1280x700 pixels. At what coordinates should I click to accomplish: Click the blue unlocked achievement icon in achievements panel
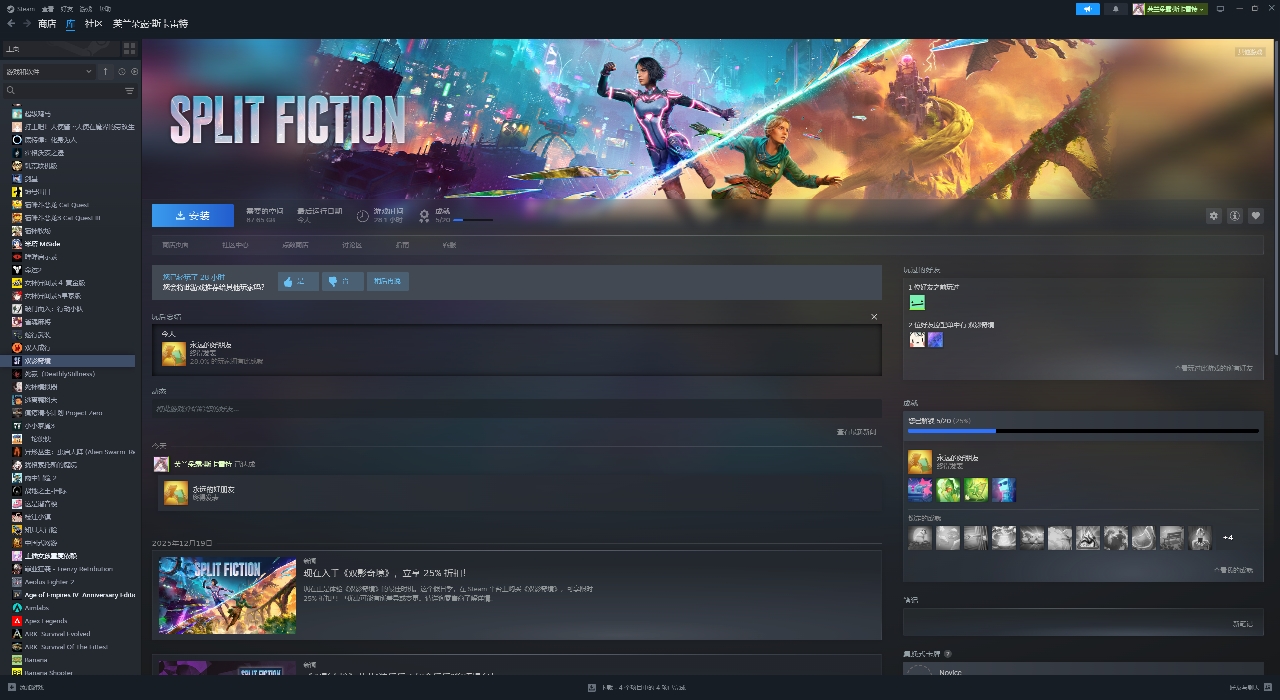(x=1003, y=490)
